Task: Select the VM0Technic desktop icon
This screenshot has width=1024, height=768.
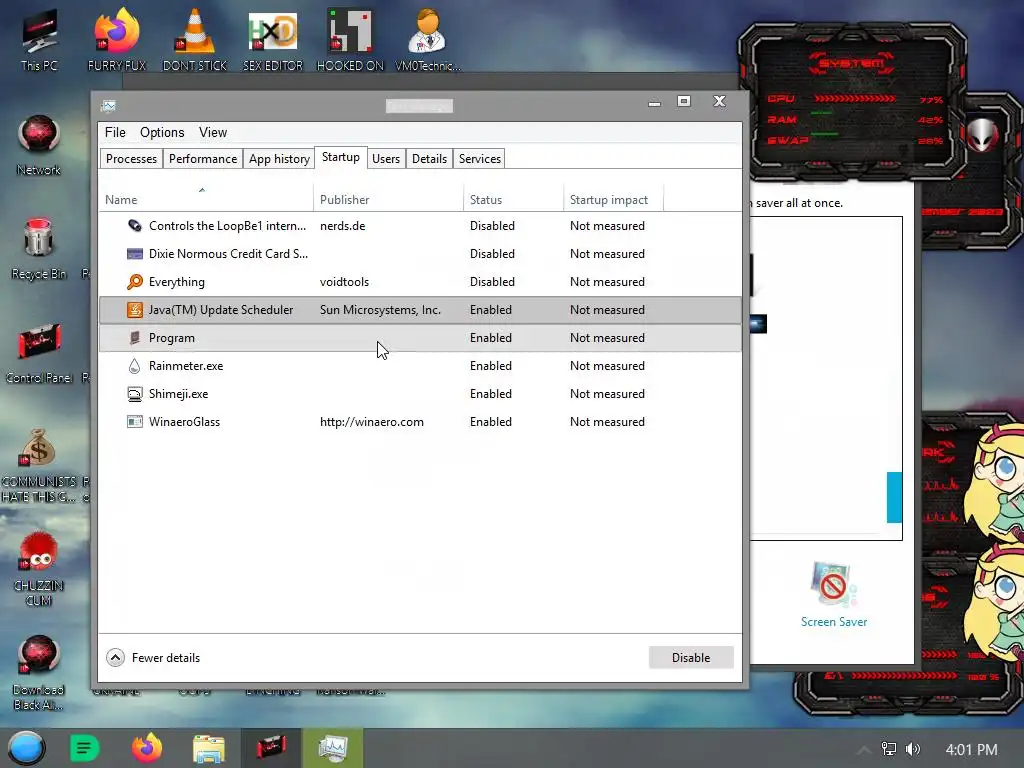Action: pos(428,39)
